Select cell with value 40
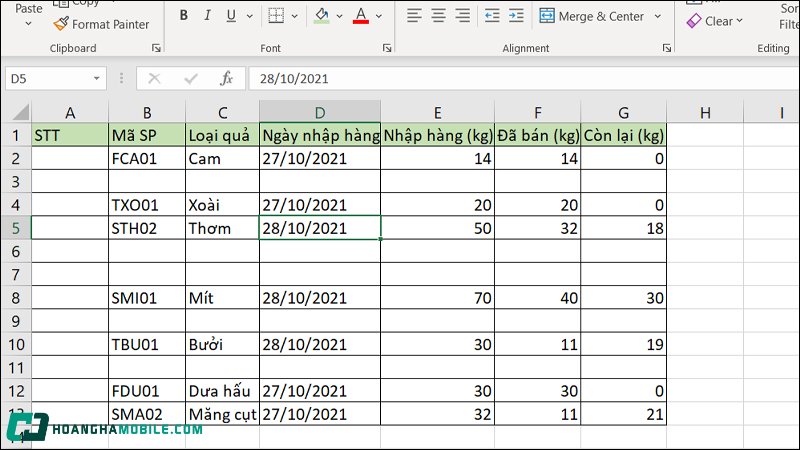 (x=538, y=298)
